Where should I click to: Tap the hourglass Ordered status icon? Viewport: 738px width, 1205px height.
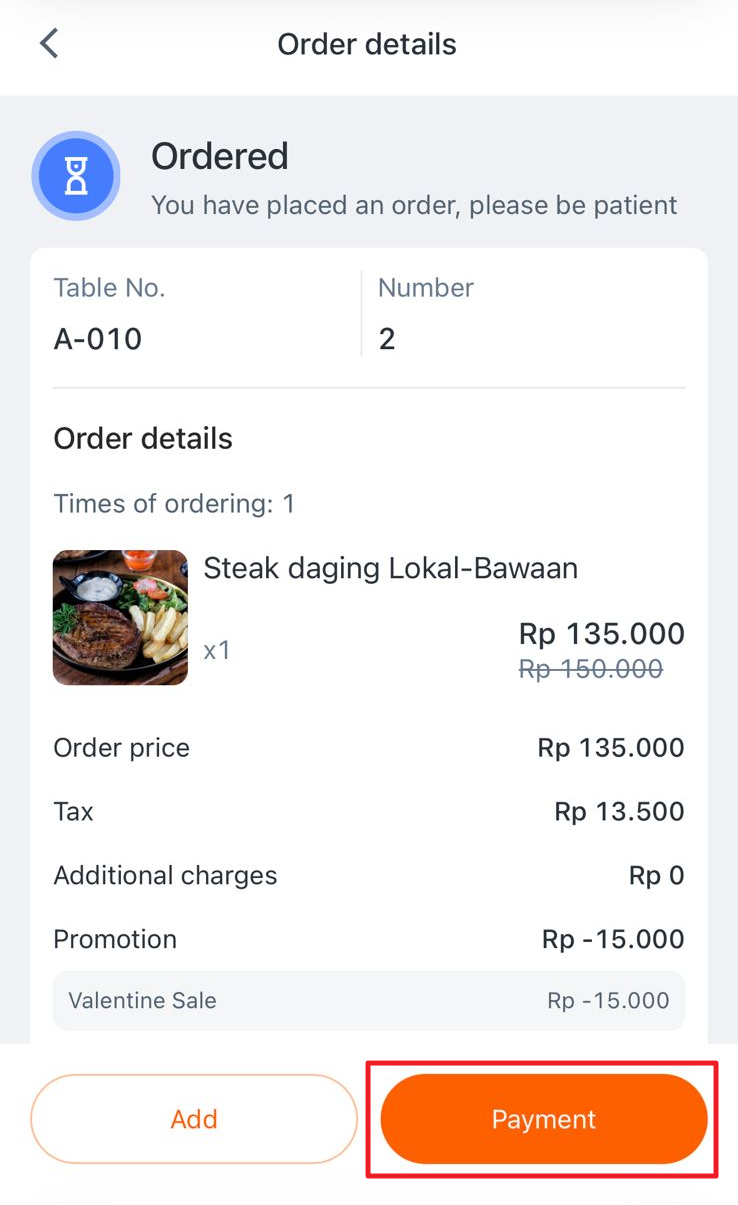pyautogui.click(x=76, y=176)
